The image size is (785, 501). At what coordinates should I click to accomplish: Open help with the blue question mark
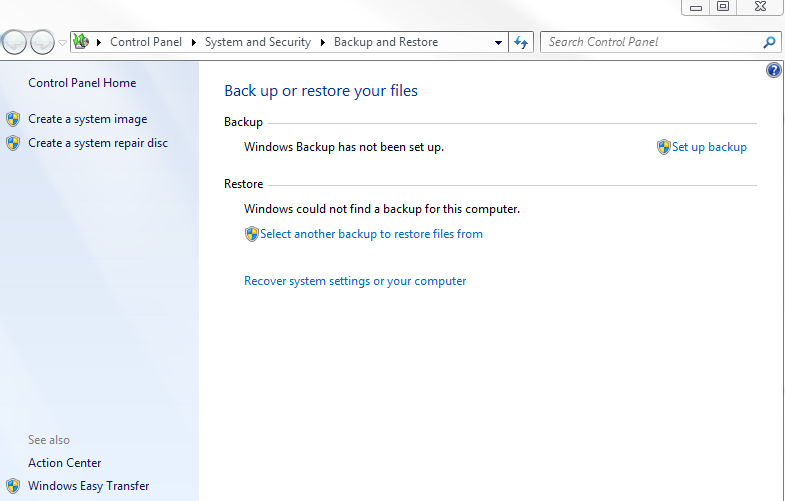773,71
